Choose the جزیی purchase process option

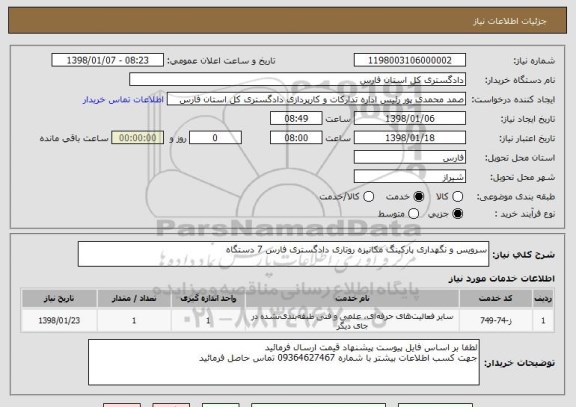tap(457, 214)
